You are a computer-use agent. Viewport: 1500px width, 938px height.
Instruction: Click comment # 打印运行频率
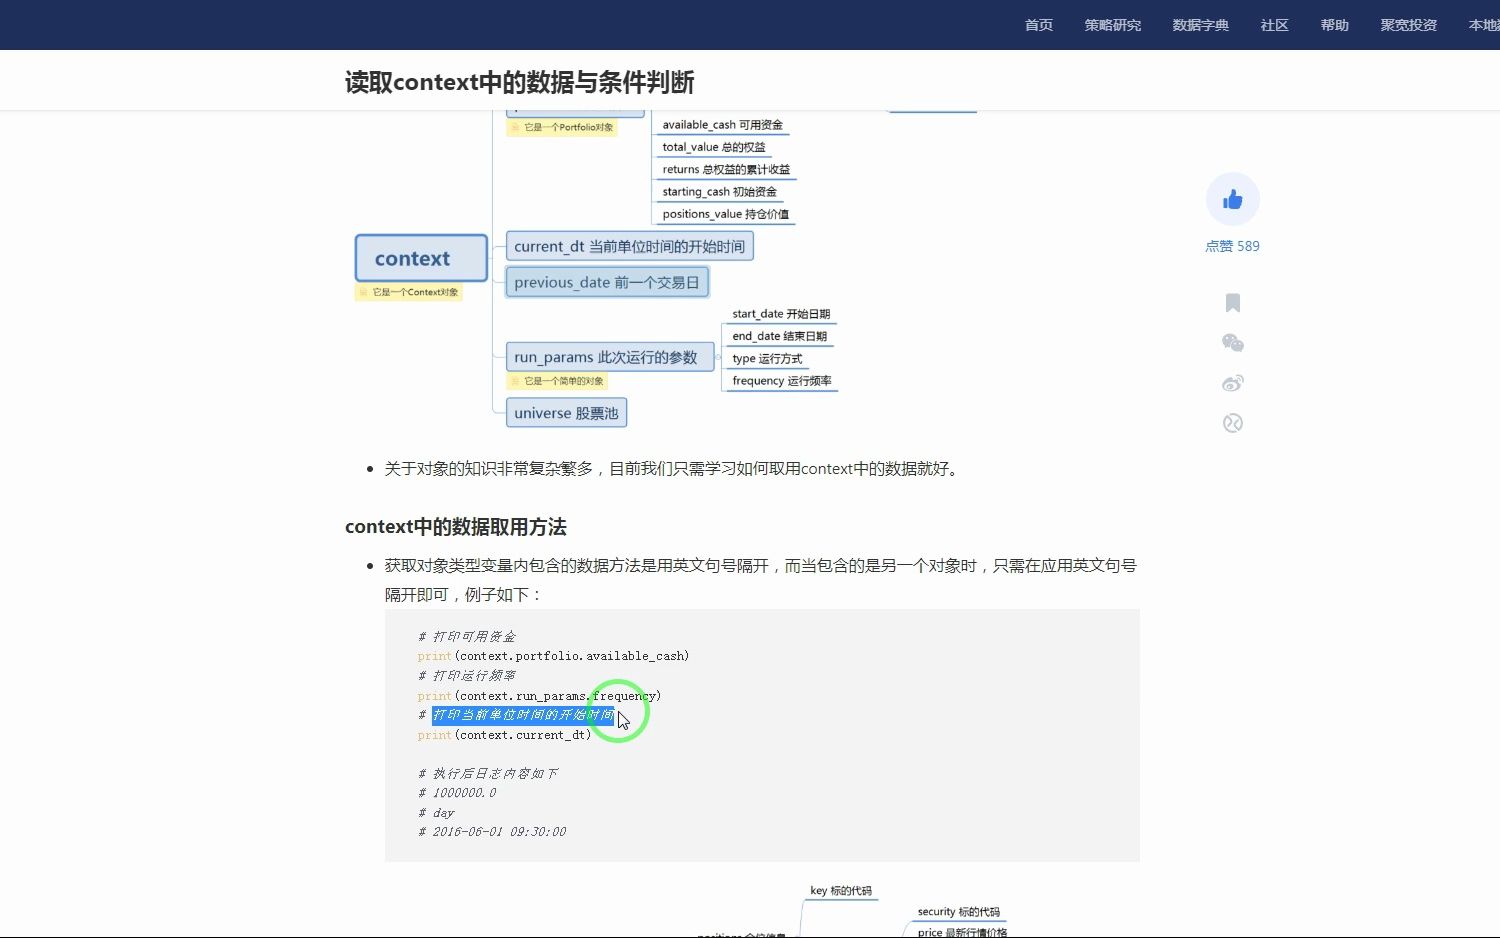pyautogui.click(x=467, y=676)
